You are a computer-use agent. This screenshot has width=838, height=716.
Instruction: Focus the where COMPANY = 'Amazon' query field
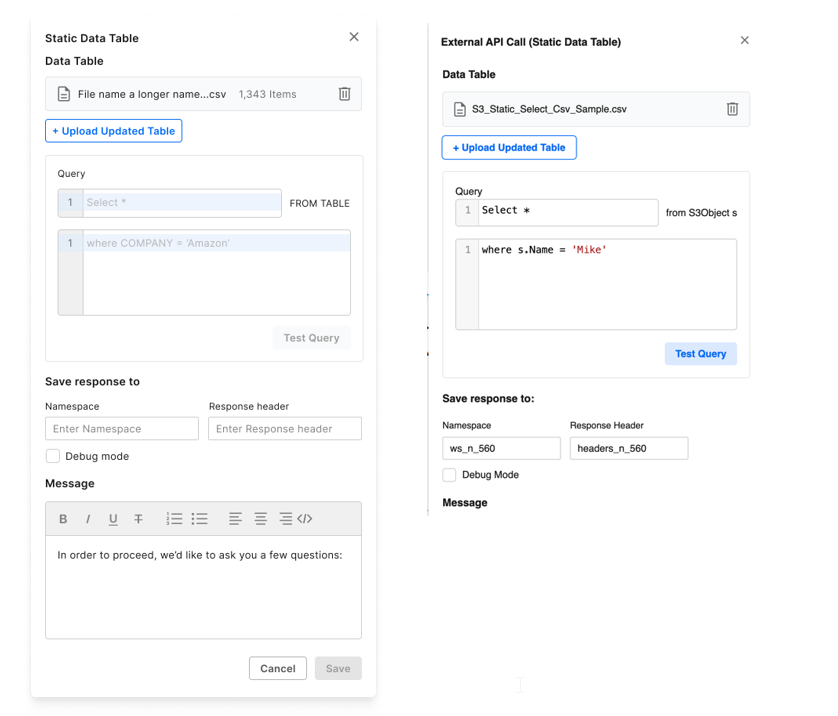coord(204,273)
